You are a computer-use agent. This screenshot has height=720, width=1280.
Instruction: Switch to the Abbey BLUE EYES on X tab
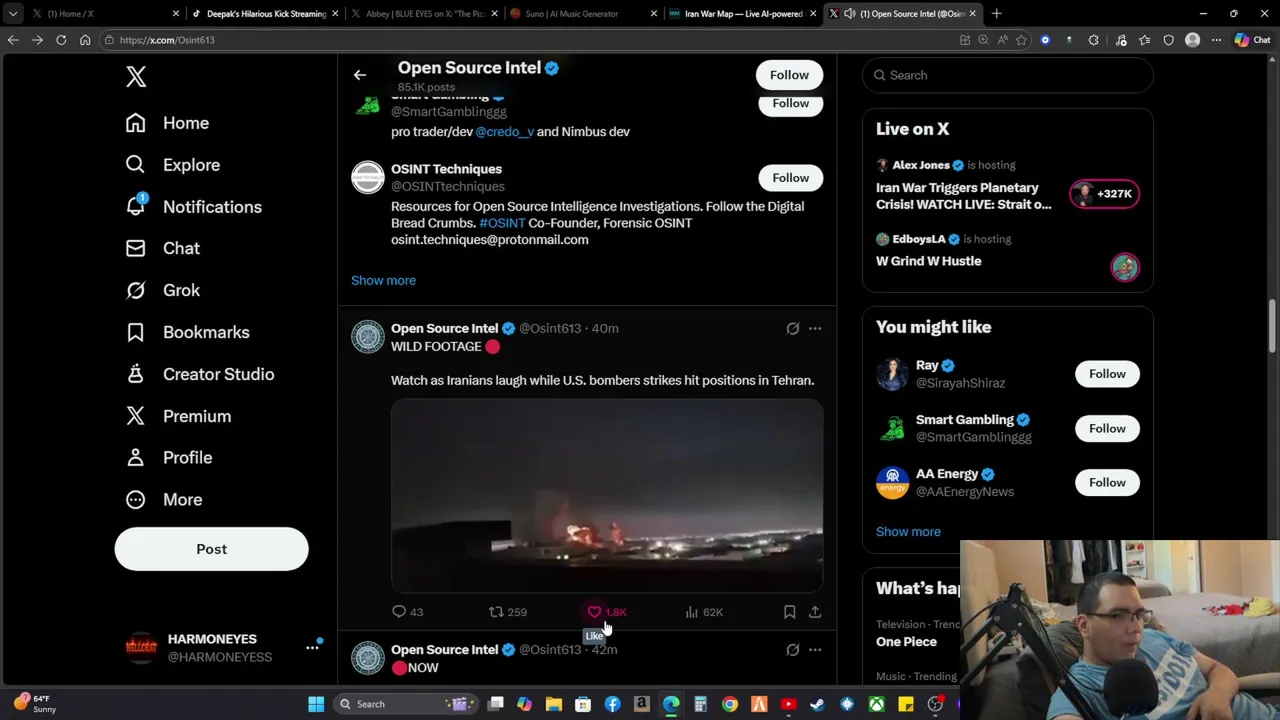point(425,14)
